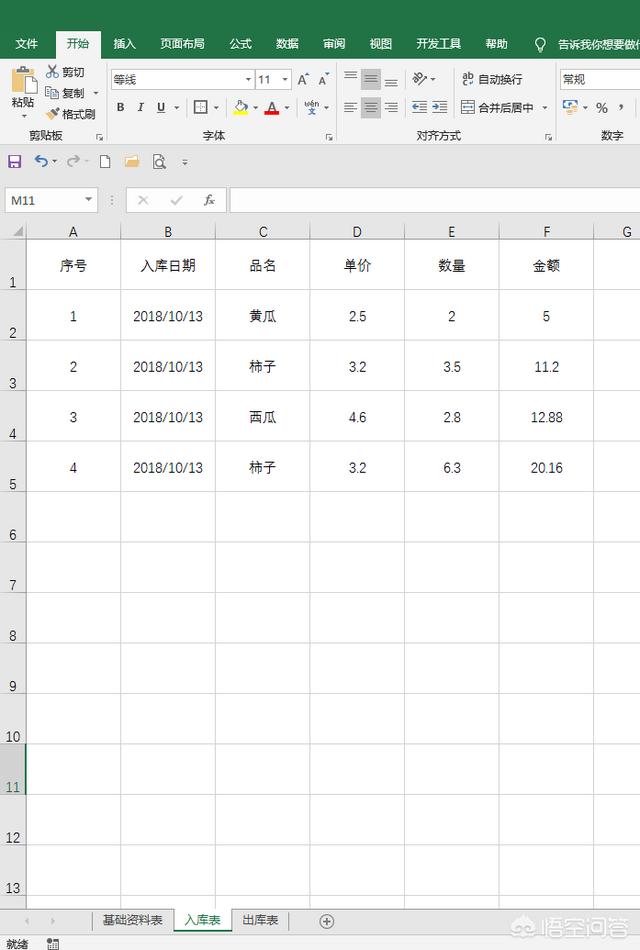This screenshot has width=640, height=950.
Task: Decrease font size with the smaller A icon
Action: [x=323, y=79]
